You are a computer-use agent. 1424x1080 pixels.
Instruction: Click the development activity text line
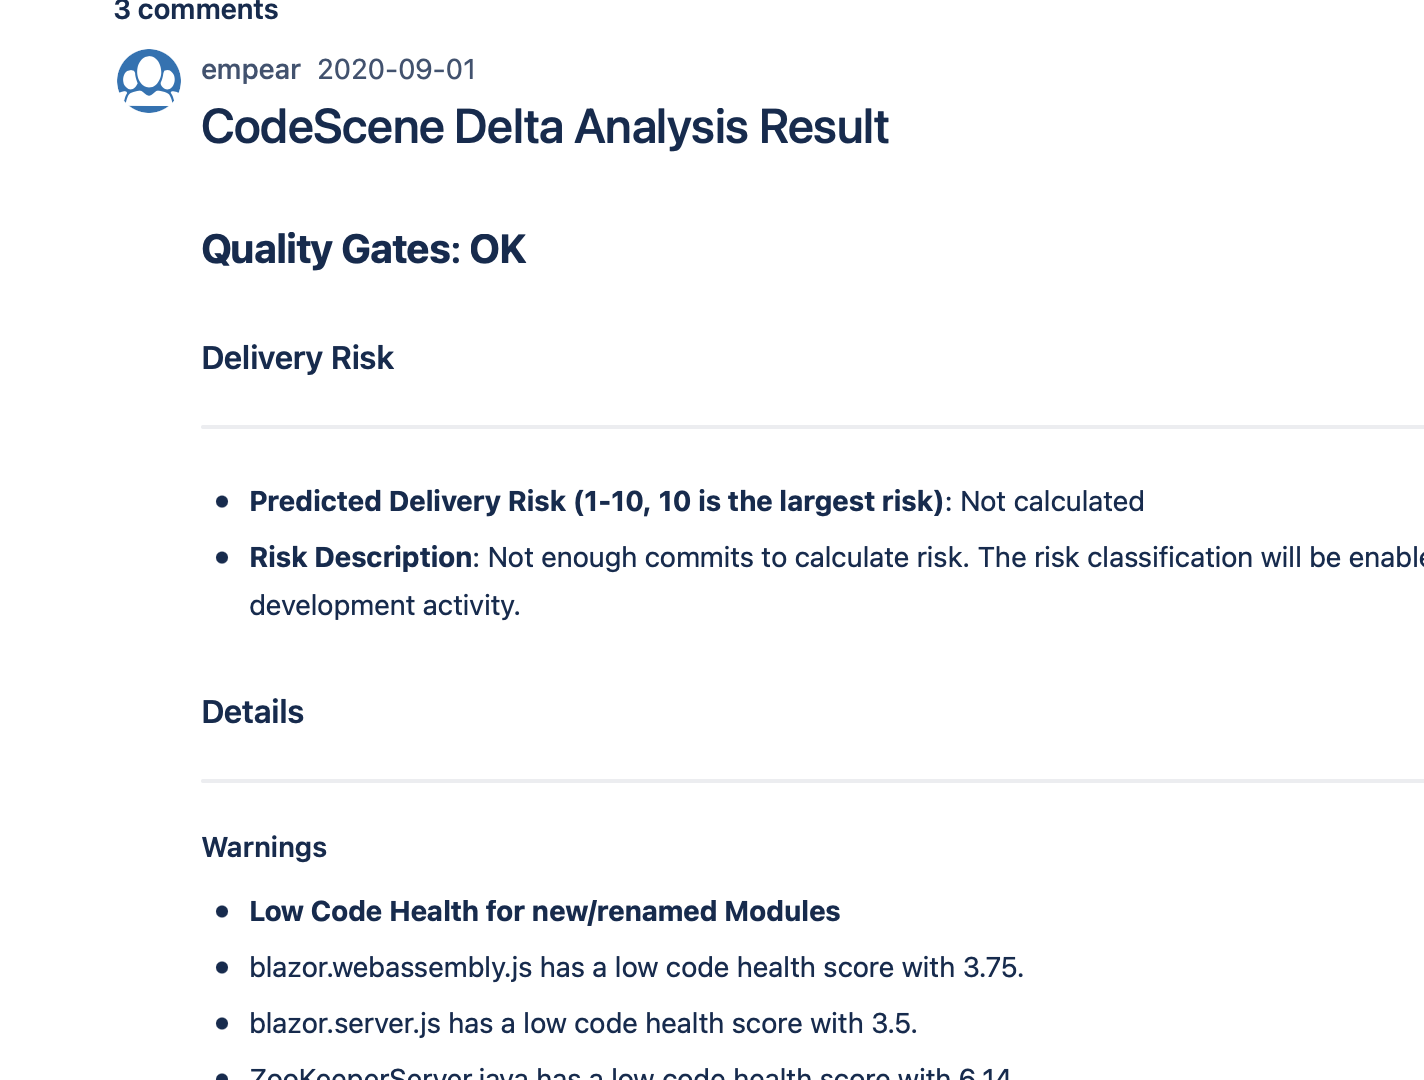pyautogui.click(x=385, y=605)
